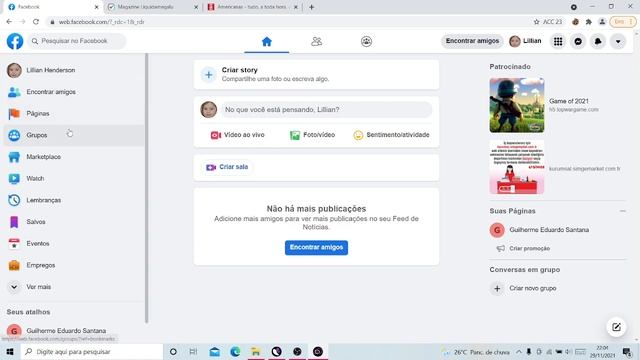Click the Criar story plus icon
Image resolution: width=640 pixels, height=360 pixels.
pos(209,75)
